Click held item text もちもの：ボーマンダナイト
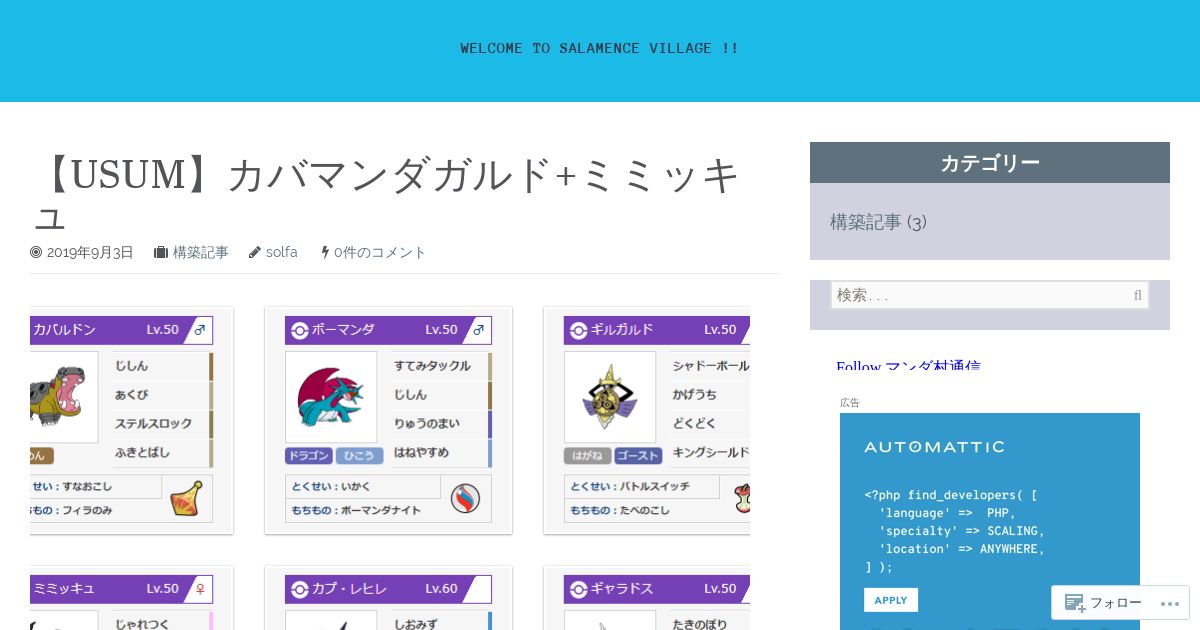 (x=356, y=510)
